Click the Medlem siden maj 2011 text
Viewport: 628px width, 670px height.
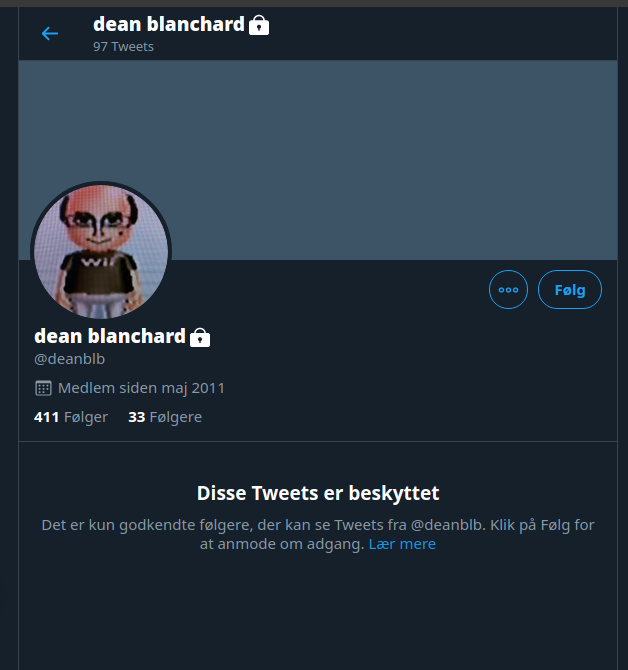pyautogui.click(x=141, y=388)
